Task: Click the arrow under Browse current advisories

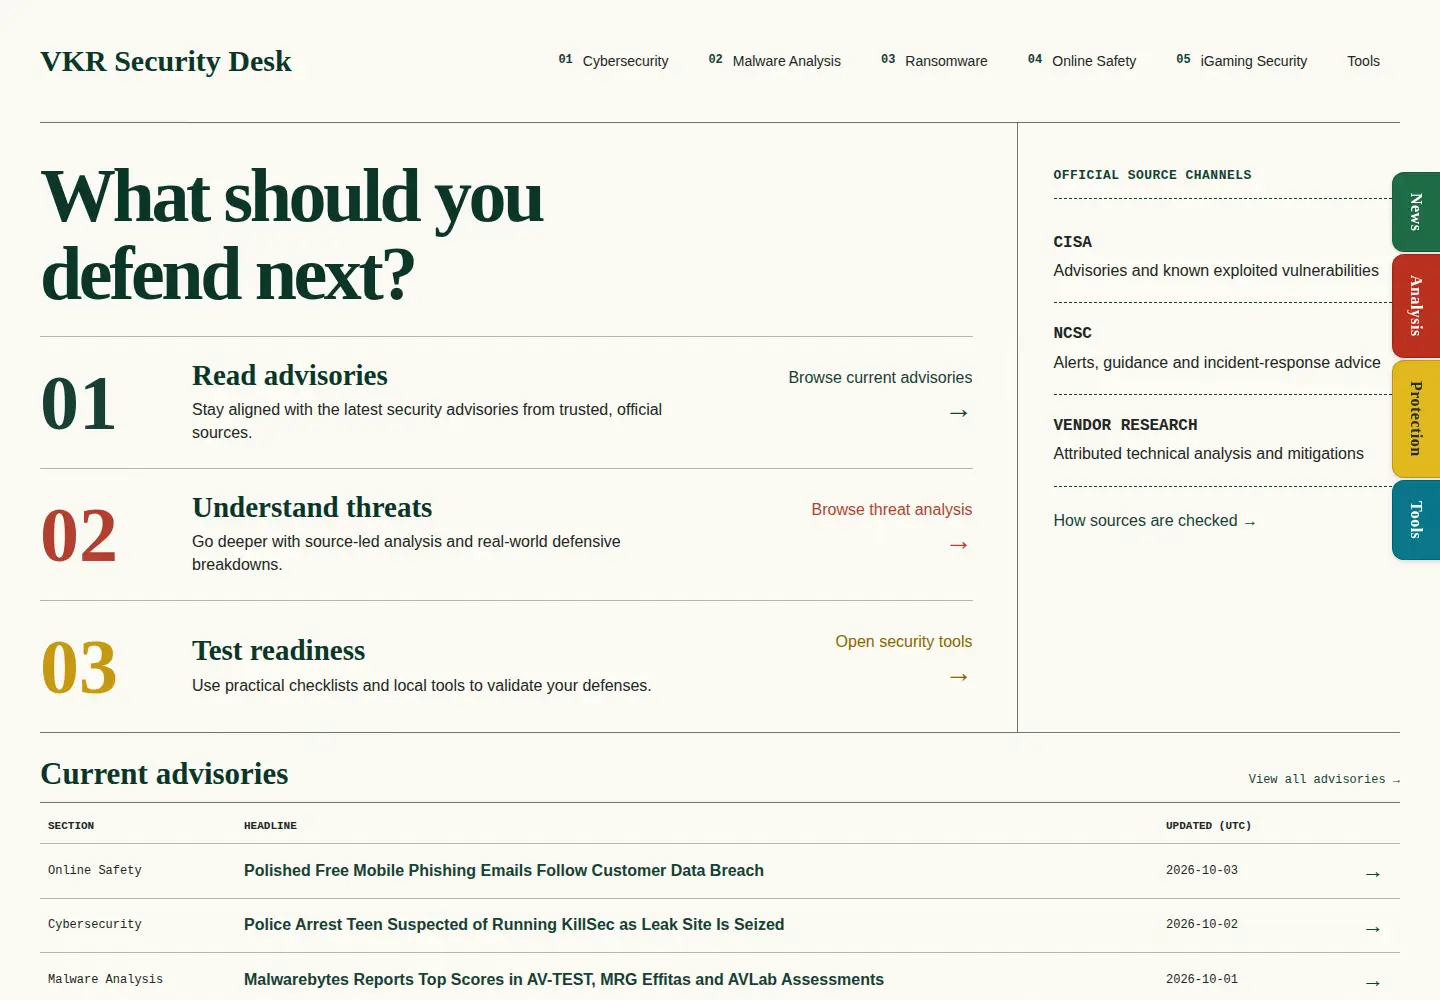Action: point(959,413)
